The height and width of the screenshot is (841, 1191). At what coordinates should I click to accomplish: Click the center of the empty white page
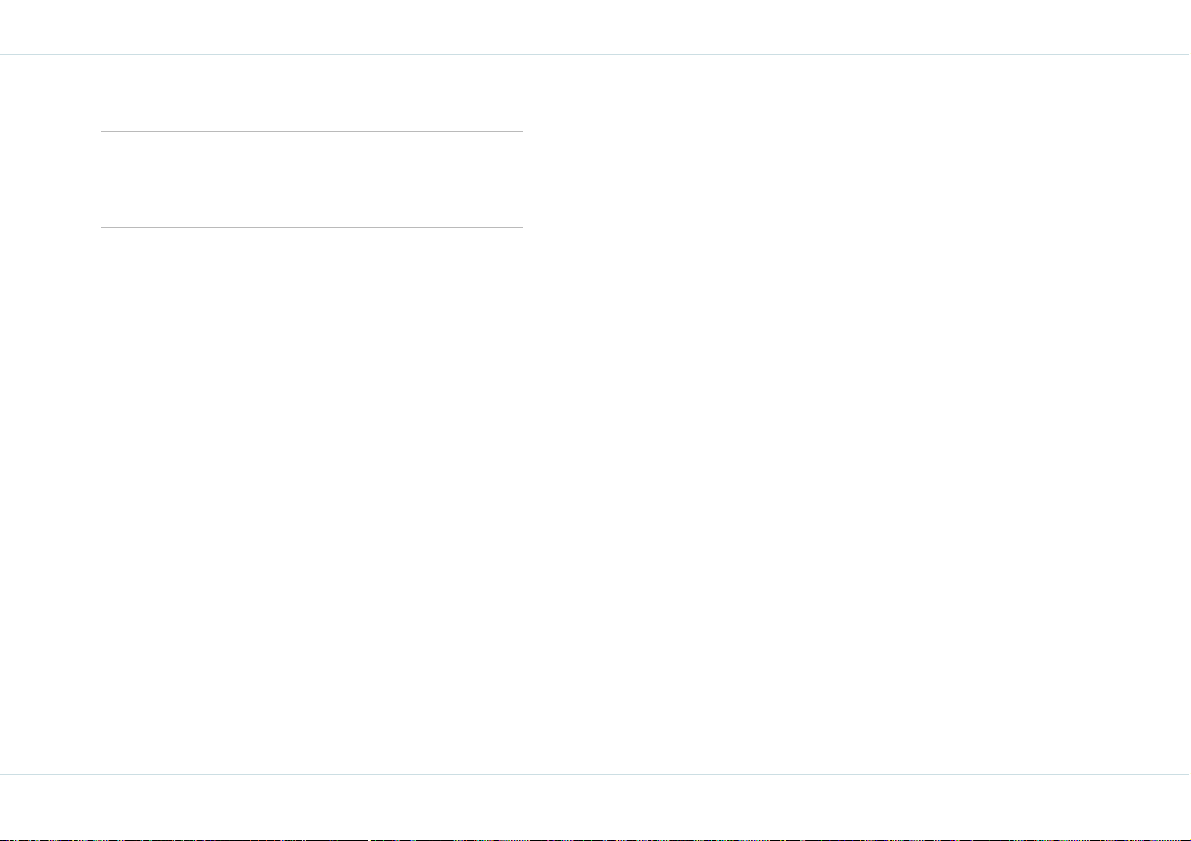coord(596,415)
